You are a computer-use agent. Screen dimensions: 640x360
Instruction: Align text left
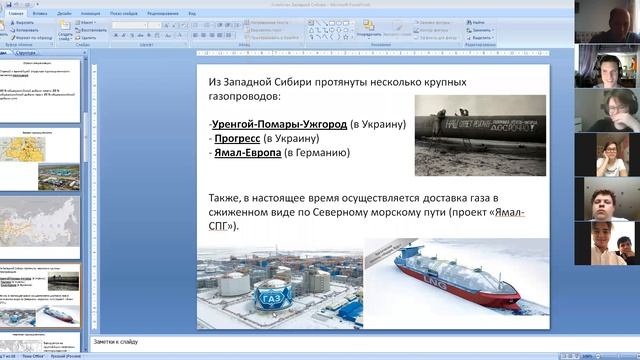tap(196, 36)
